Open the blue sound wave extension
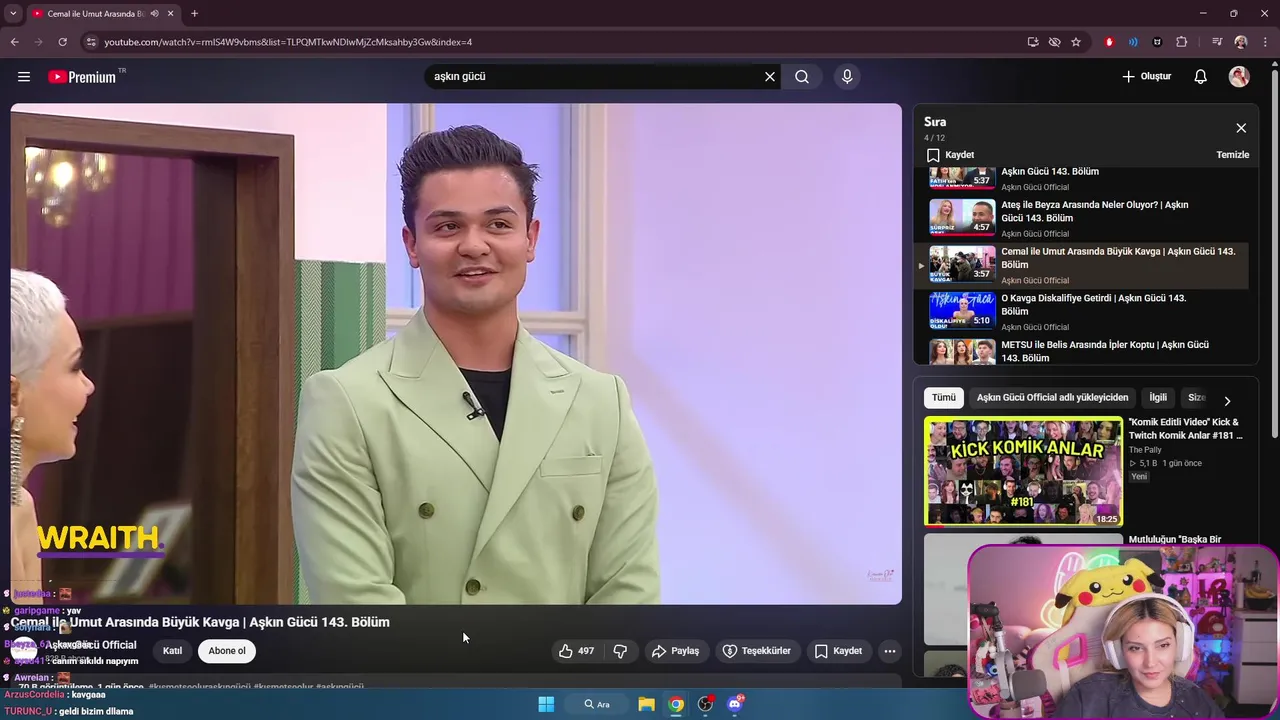This screenshot has height=720, width=1280. tap(1133, 42)
